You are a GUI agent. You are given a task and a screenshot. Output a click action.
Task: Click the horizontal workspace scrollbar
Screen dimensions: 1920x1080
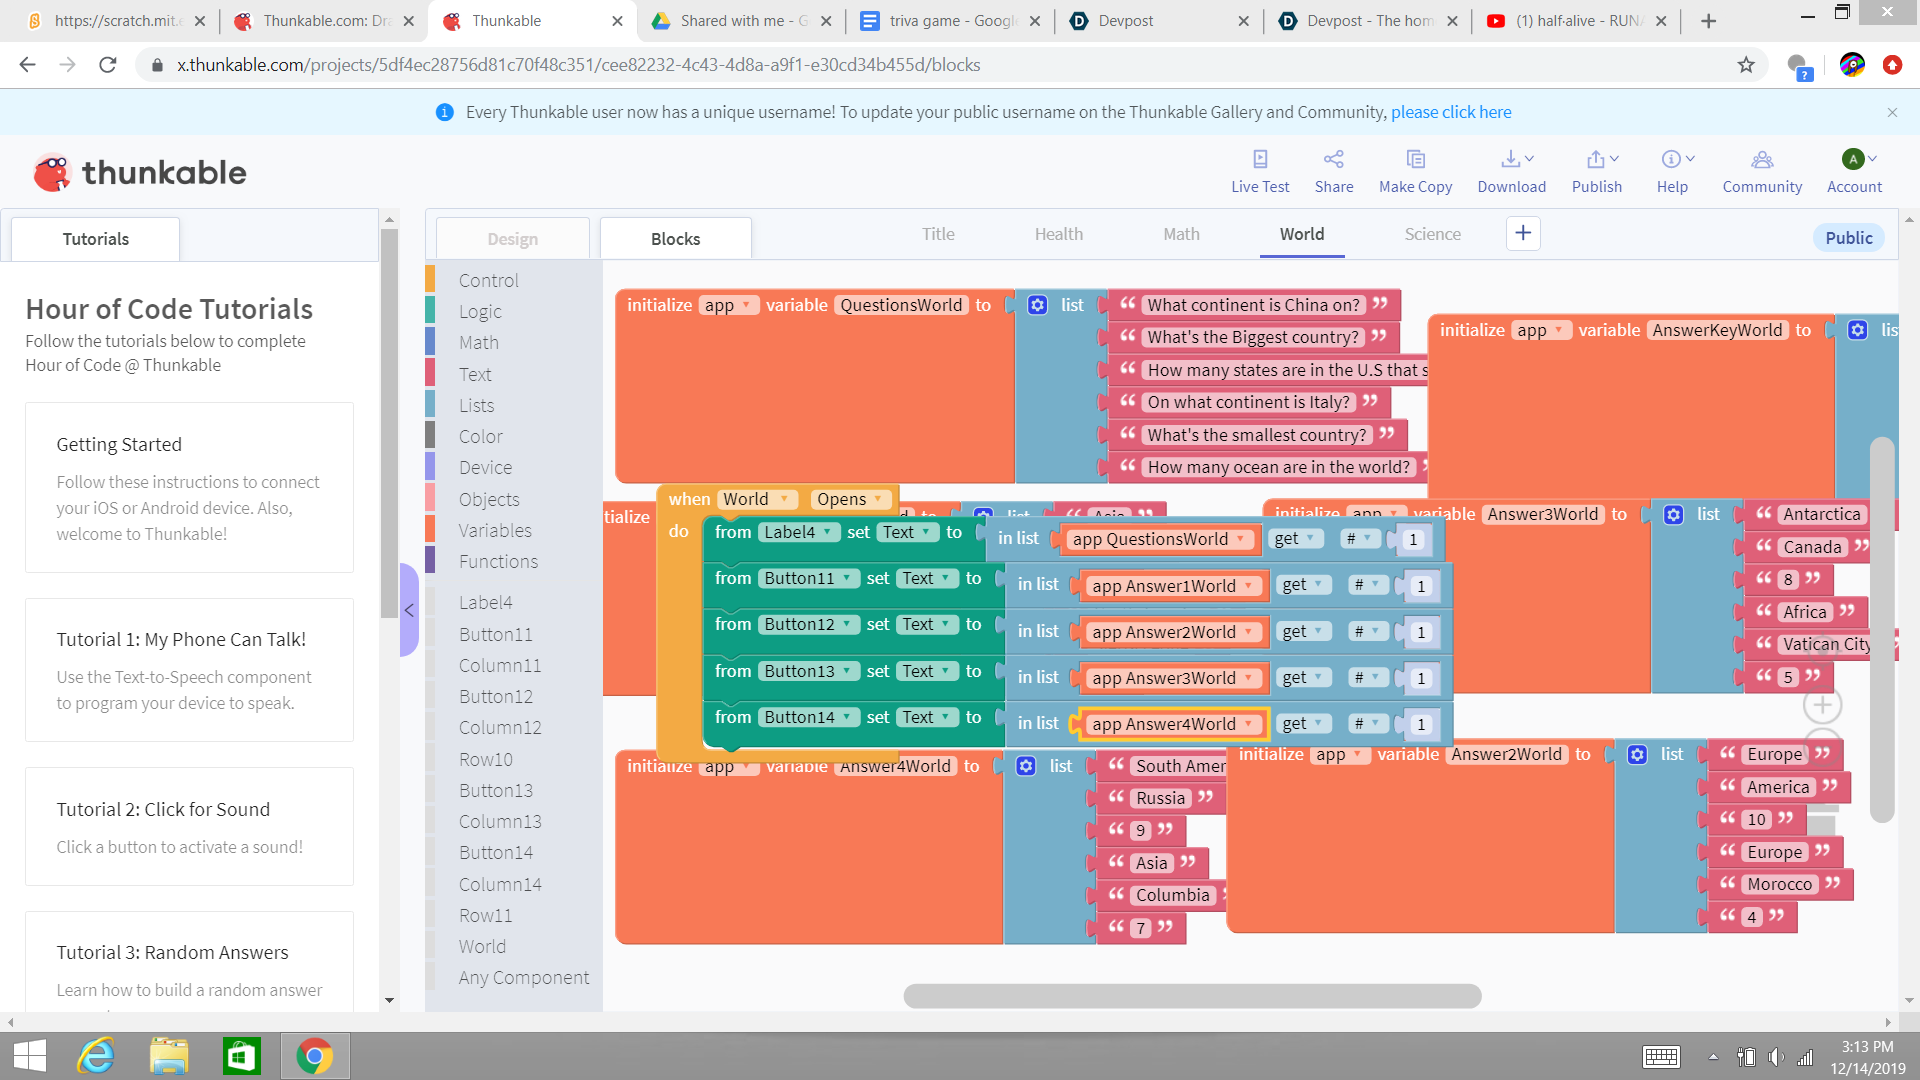pyautogui.click(x=1192, y=995)
